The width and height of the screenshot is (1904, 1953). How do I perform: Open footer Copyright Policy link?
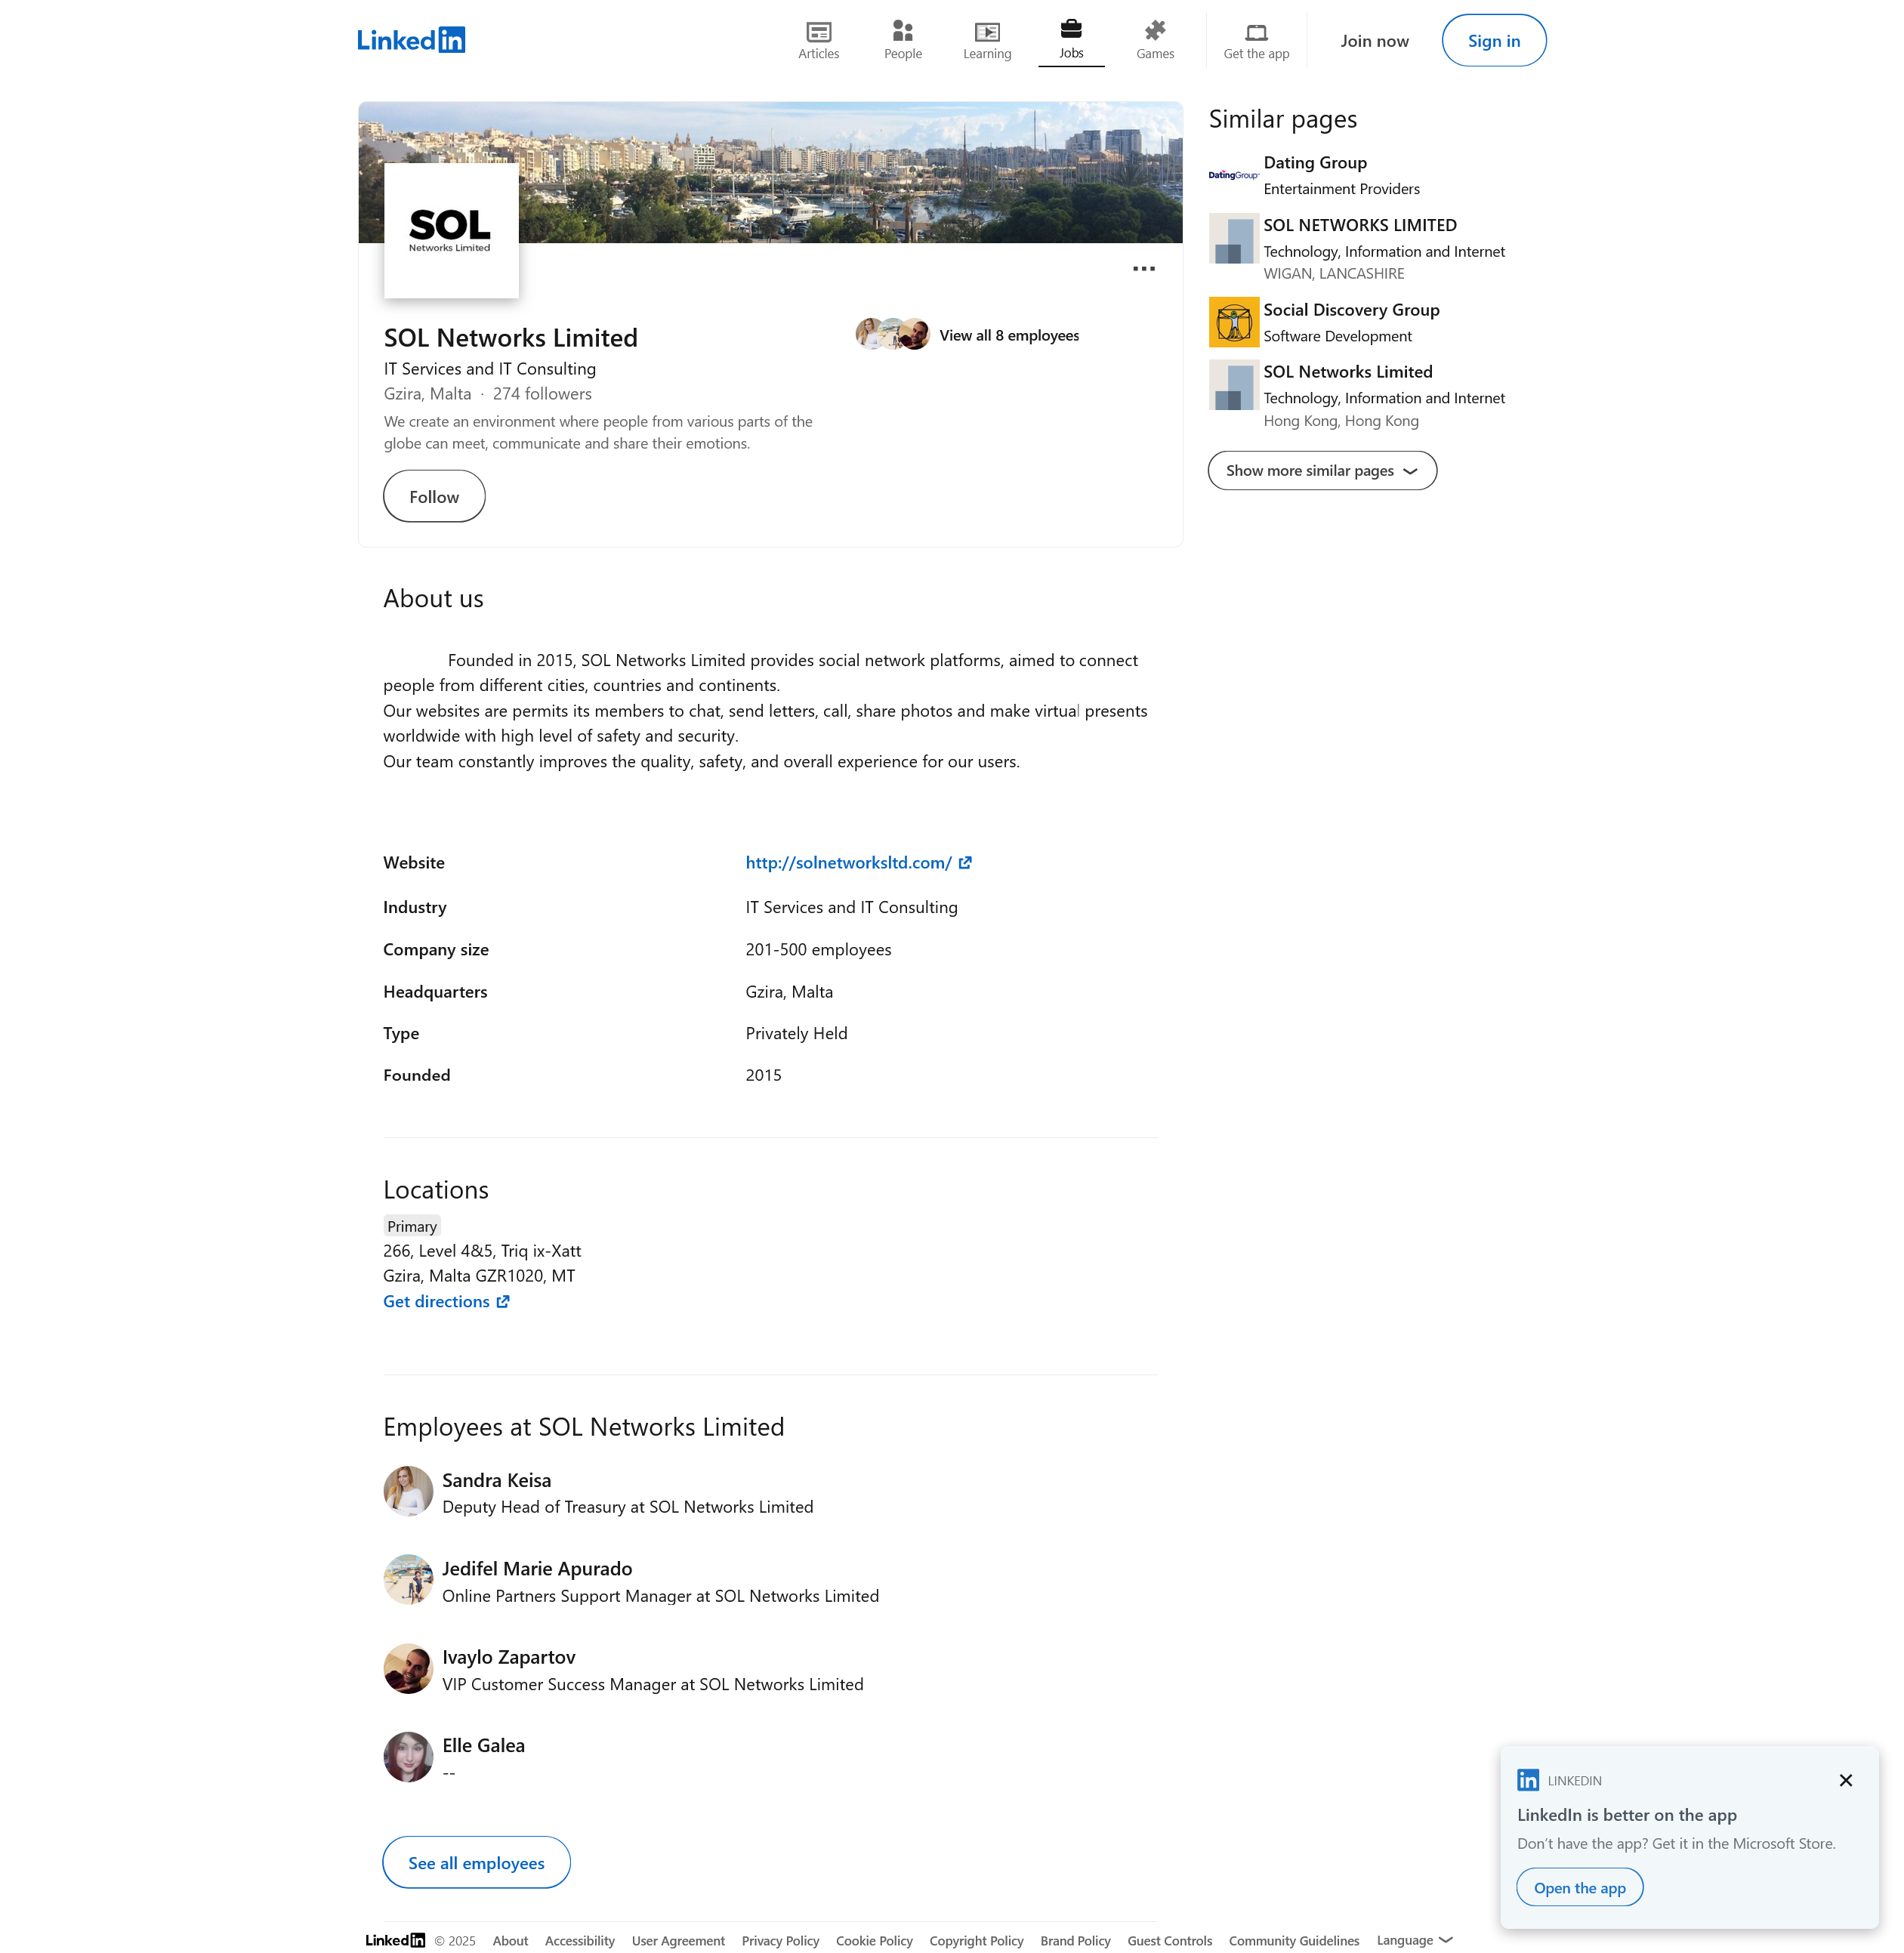click(976, 1941)
